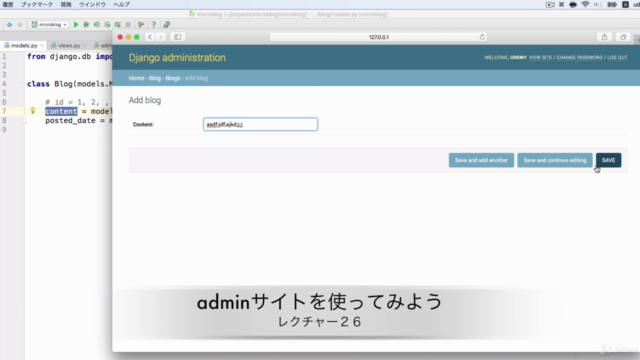Click the battery icon in menu bar
The width and height of the screenshot is (640, 360).
(612, 4)
